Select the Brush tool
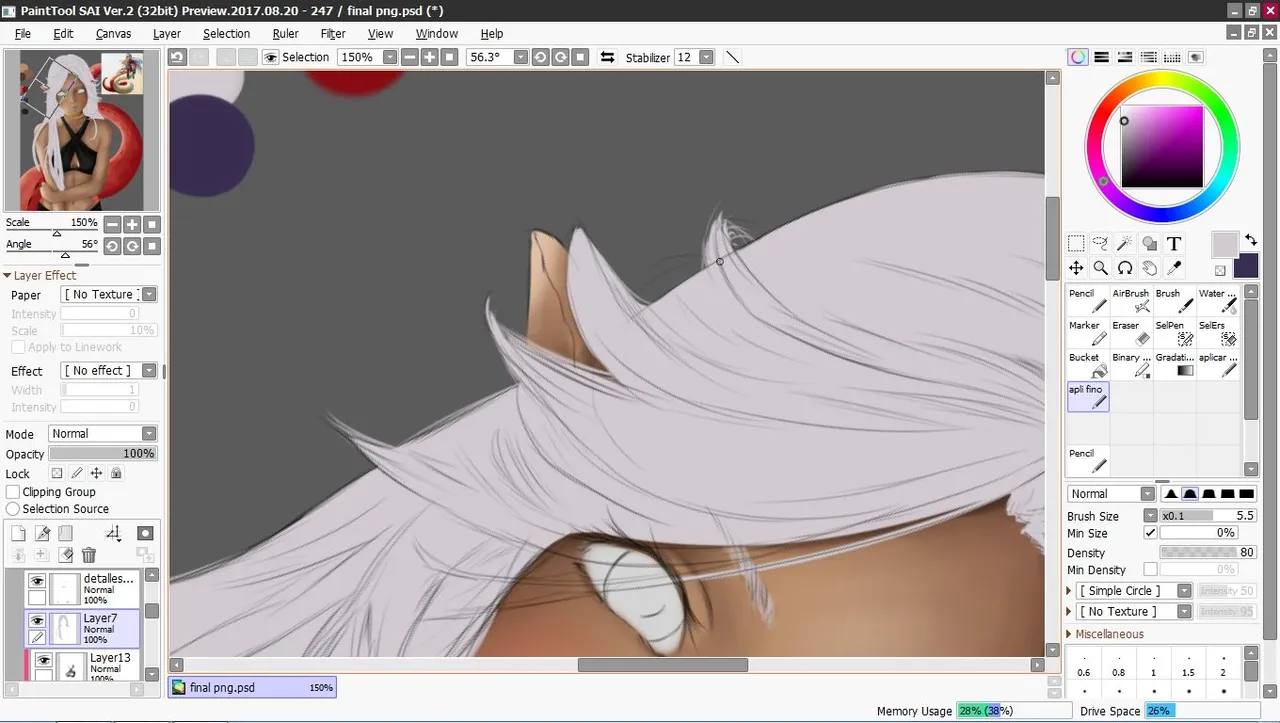Screen dimensions: 1280x723 (1174, 300)
